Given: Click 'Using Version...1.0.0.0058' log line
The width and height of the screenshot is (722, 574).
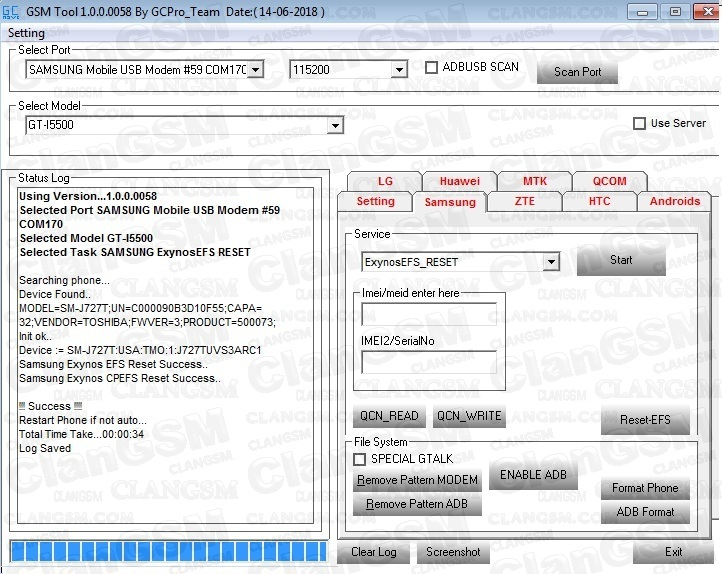Looking at the screenshot, I should pos(88,196).
